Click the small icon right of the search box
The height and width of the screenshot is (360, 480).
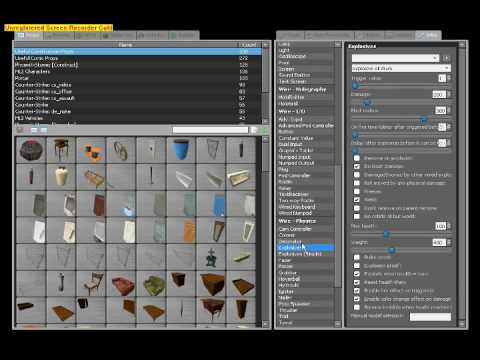254,130
